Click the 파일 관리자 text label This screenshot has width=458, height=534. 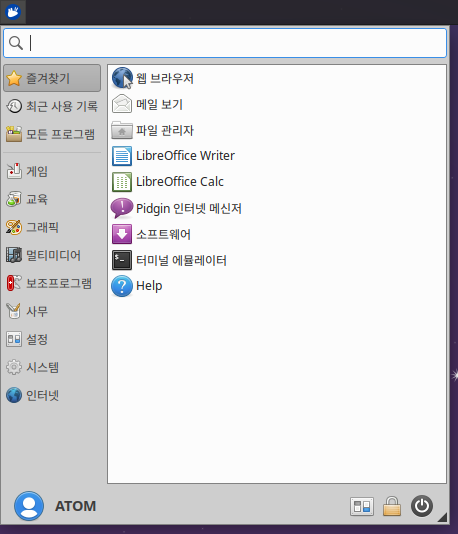(165, 130)
